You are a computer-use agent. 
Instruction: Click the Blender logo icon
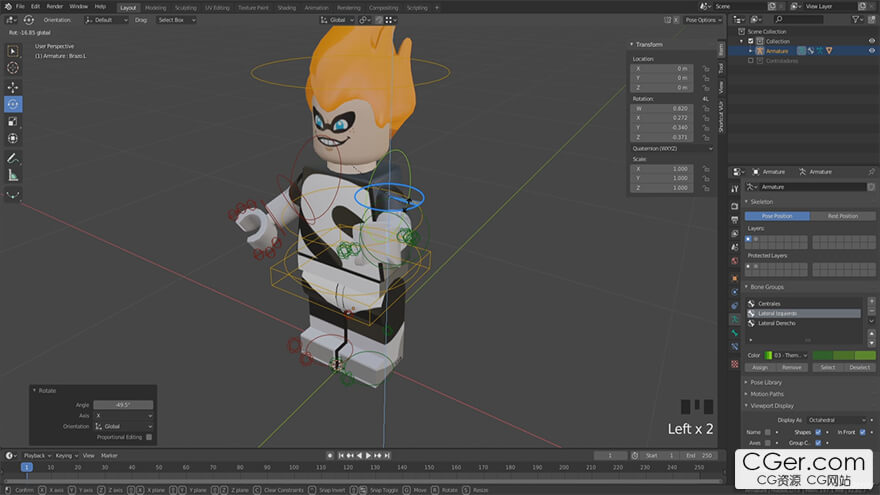tap(8, 6)
